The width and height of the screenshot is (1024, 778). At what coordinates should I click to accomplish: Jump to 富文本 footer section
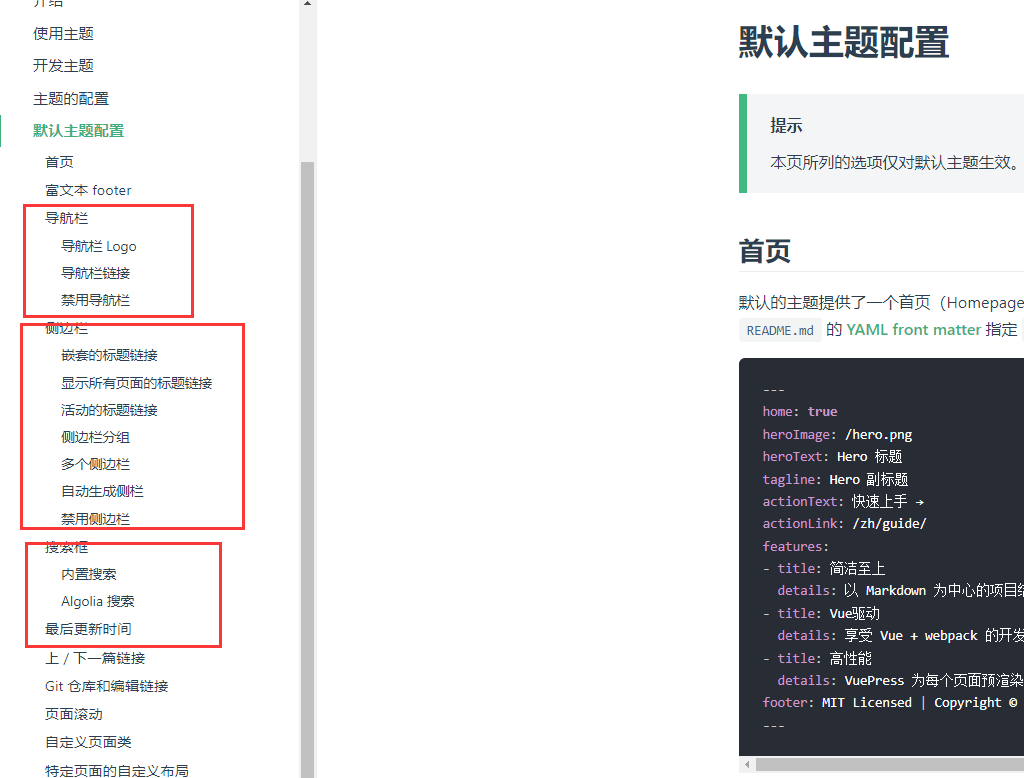point(88,190)
